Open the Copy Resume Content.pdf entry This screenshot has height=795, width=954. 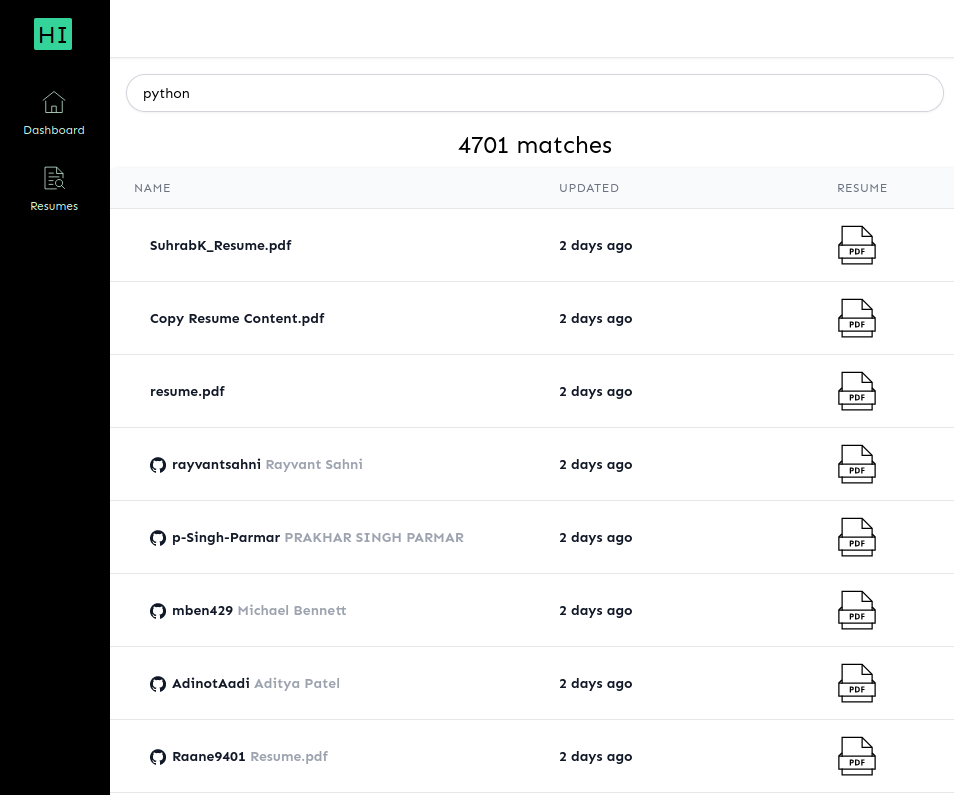[x=237, y=318]
